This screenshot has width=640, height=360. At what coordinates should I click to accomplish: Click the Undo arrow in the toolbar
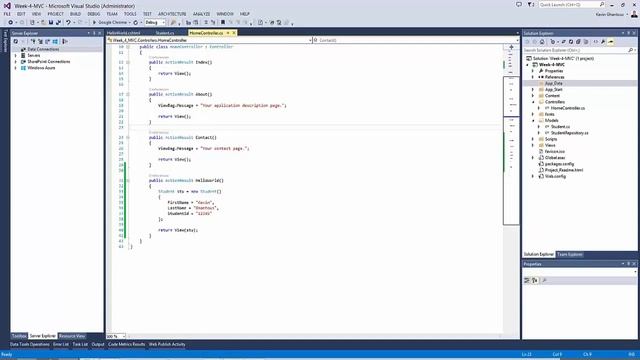(x=68, y=22)
